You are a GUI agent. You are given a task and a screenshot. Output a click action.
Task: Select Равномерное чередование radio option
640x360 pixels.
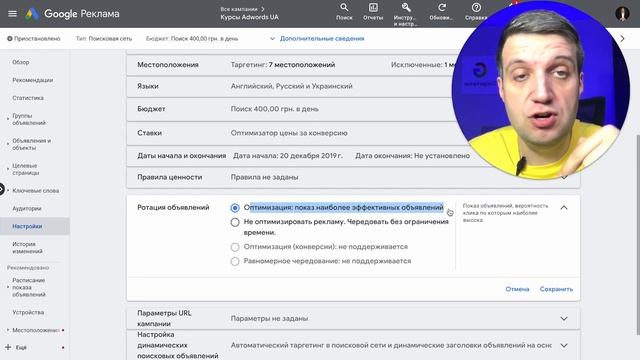point(235,261)
